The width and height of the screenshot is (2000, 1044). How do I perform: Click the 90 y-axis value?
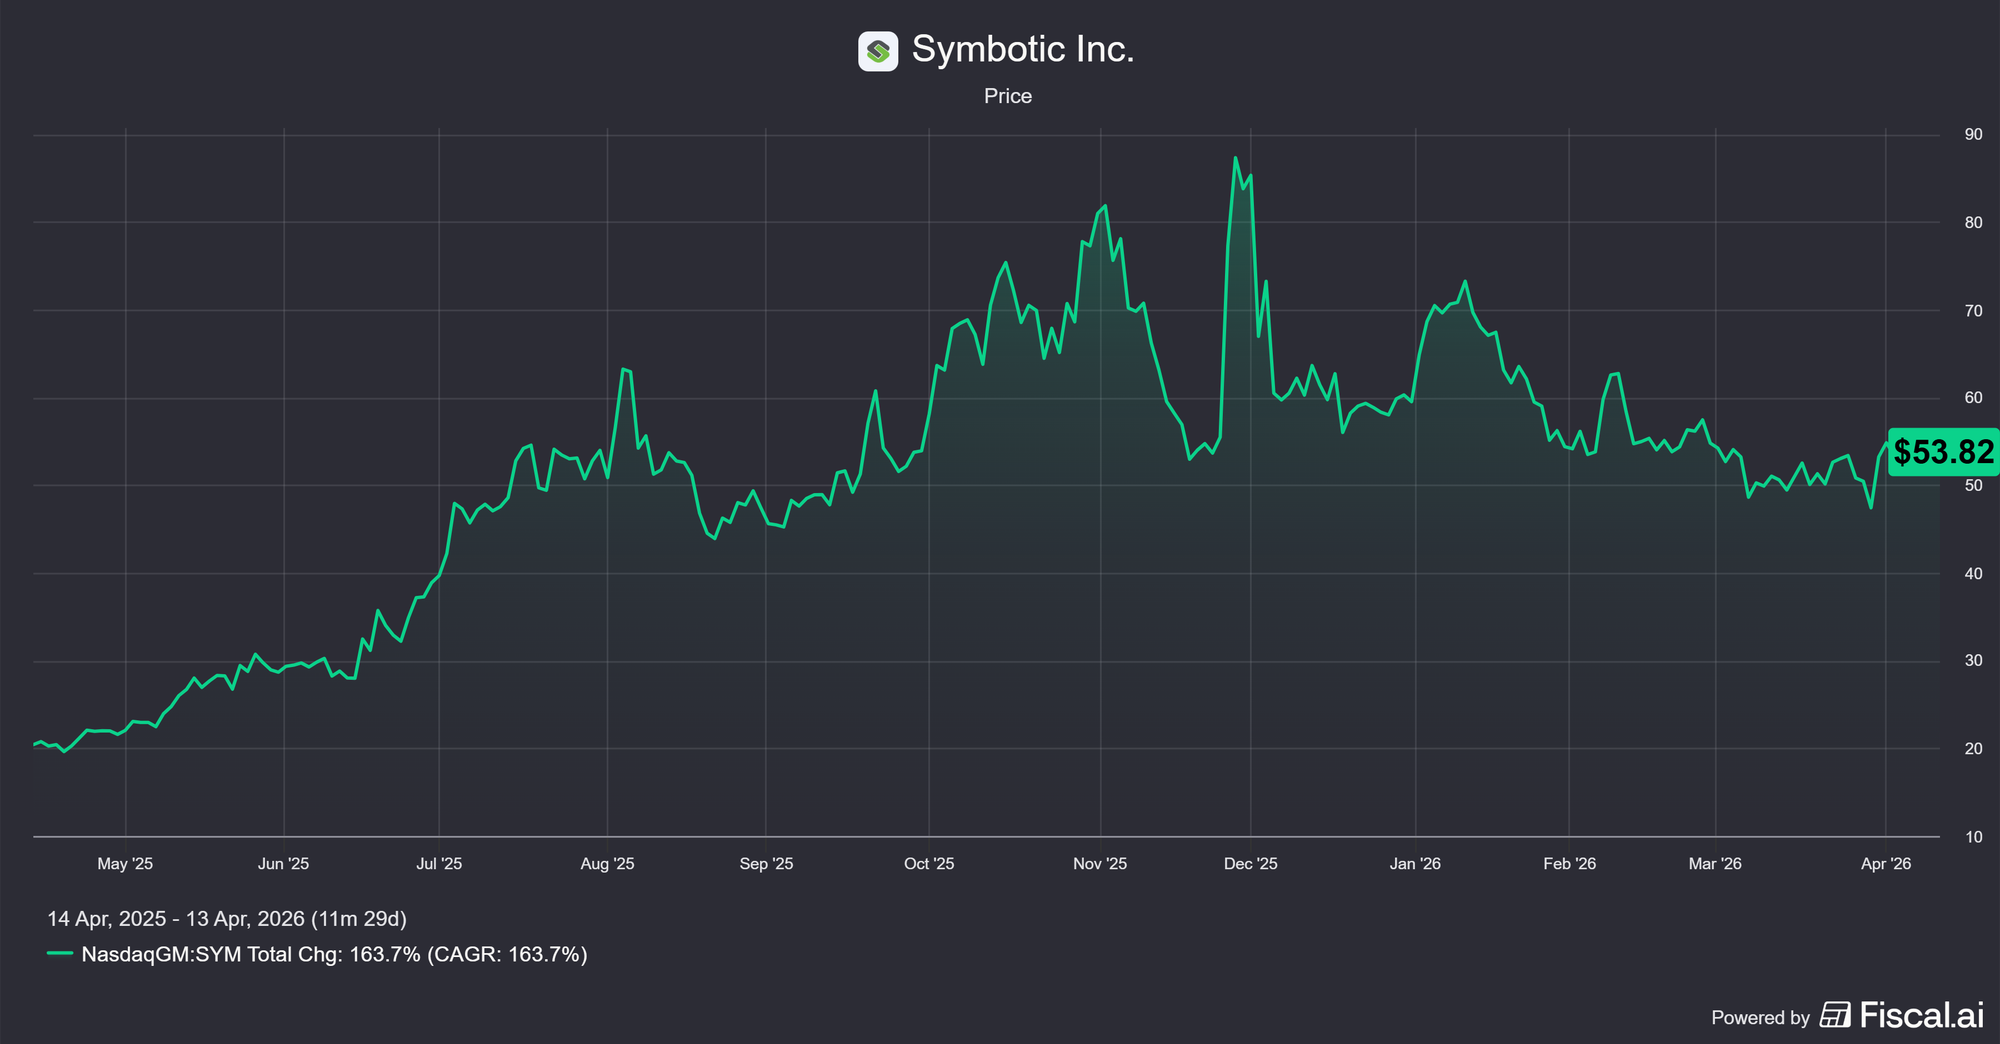(x=1973, y=135)
